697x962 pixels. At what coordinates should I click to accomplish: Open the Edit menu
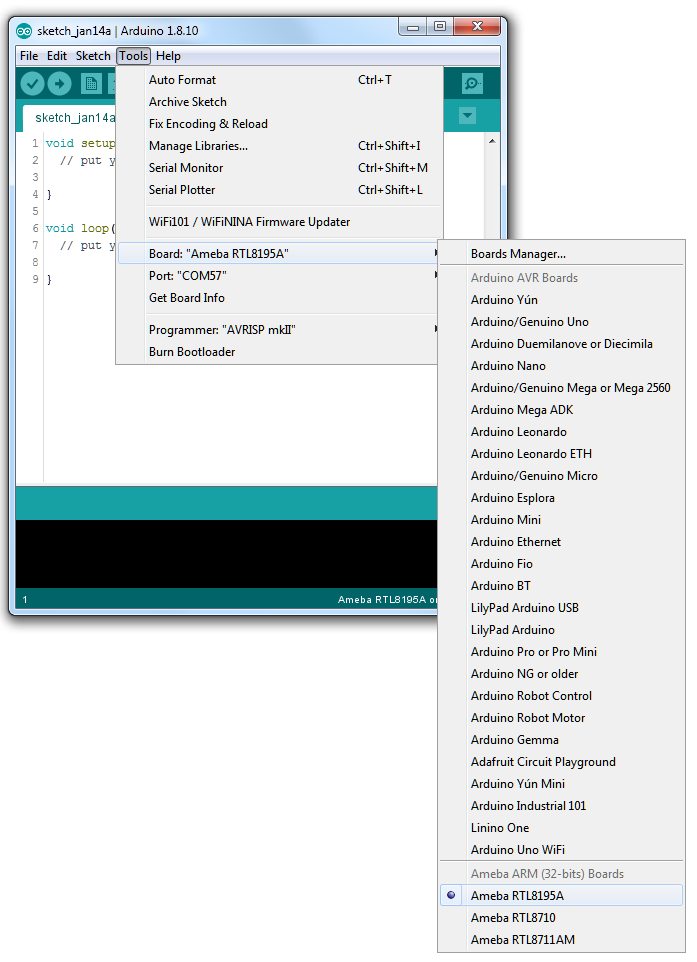56,56
